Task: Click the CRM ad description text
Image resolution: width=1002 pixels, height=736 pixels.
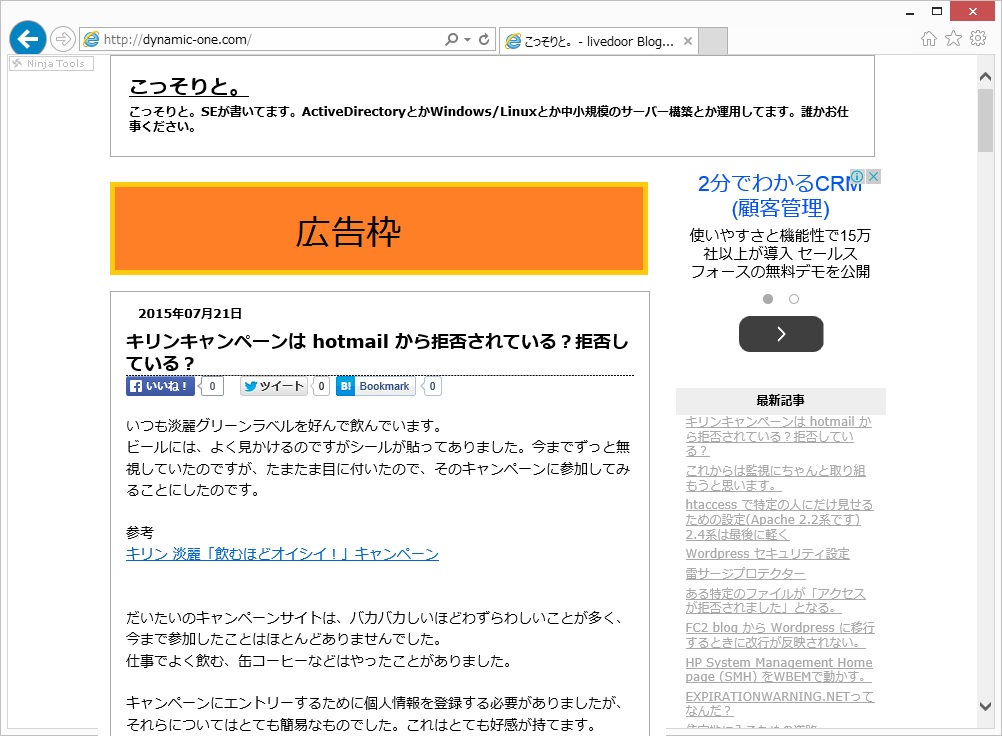Action: (x=780, y=254)
